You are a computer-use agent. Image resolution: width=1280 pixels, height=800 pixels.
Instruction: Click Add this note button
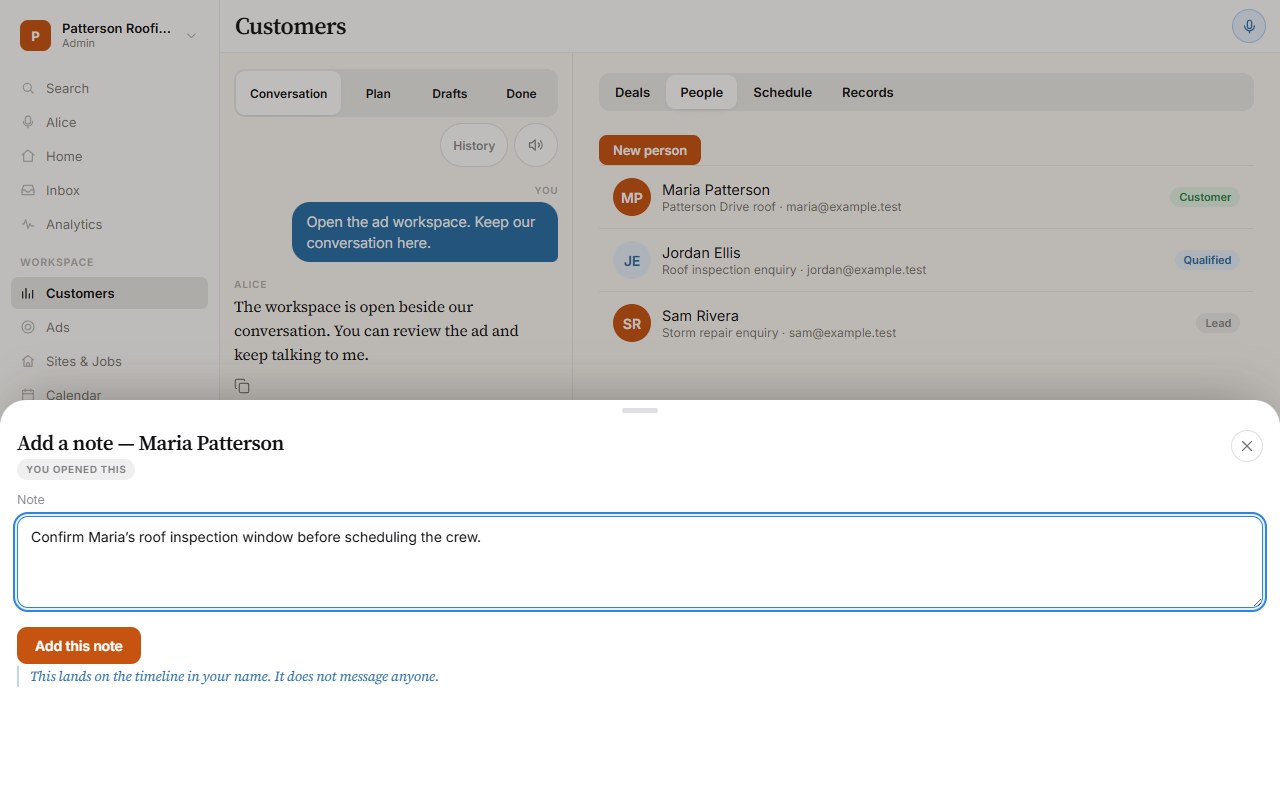[79, 646]
